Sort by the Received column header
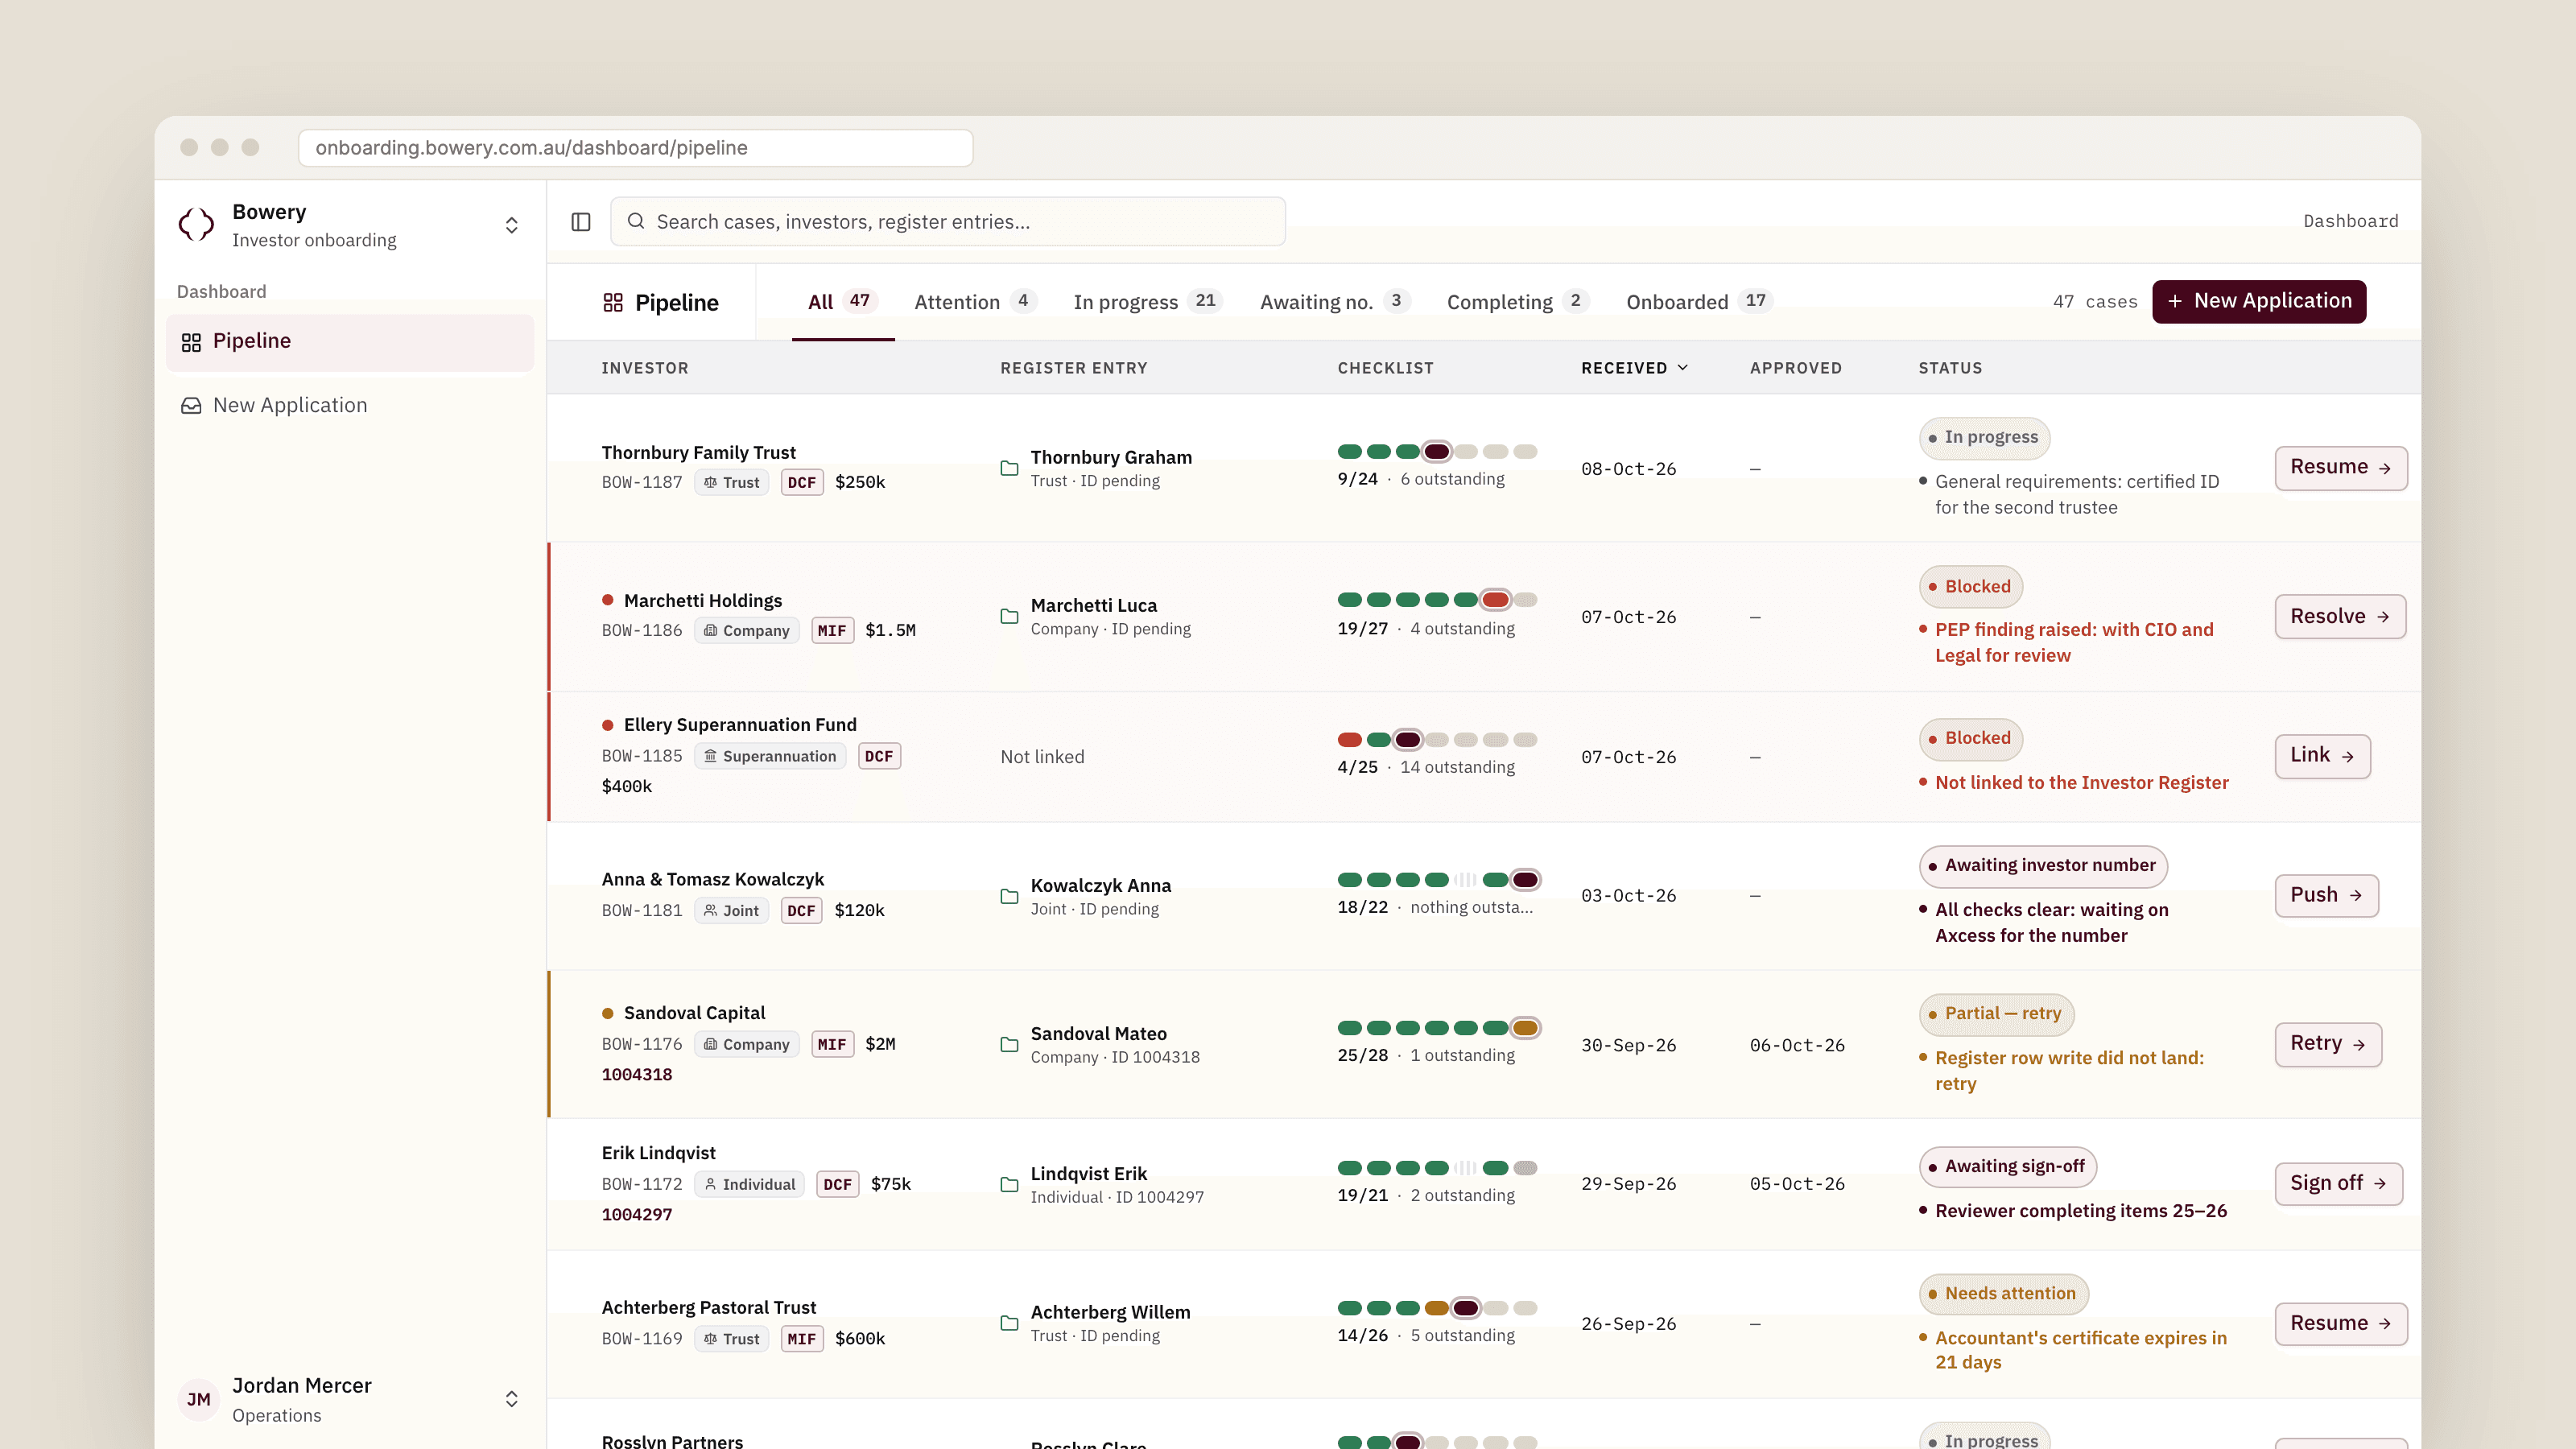Viewport: 2576px width, 1449px height. [1635, 368]
